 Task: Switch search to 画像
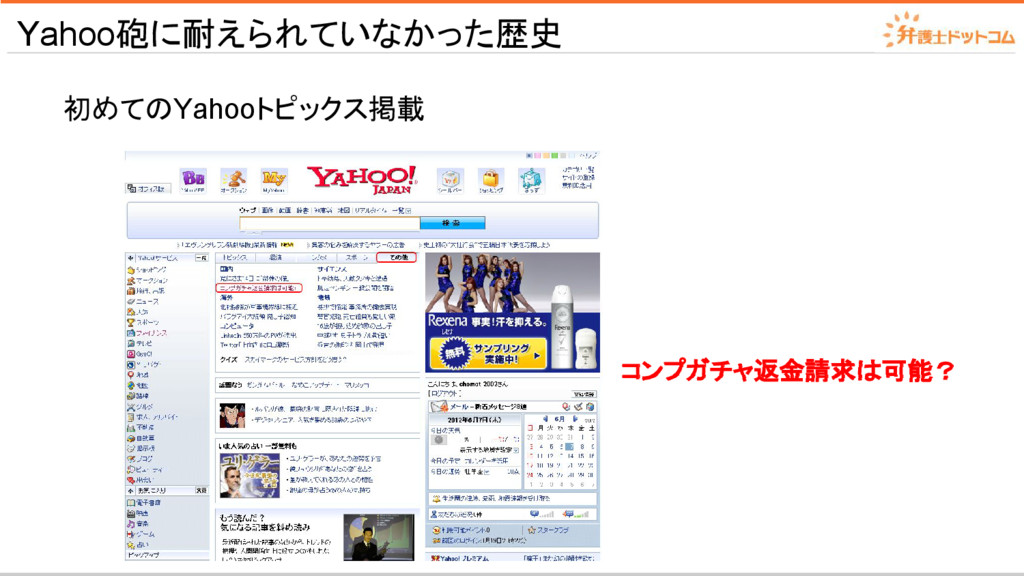tap(268, 211)
